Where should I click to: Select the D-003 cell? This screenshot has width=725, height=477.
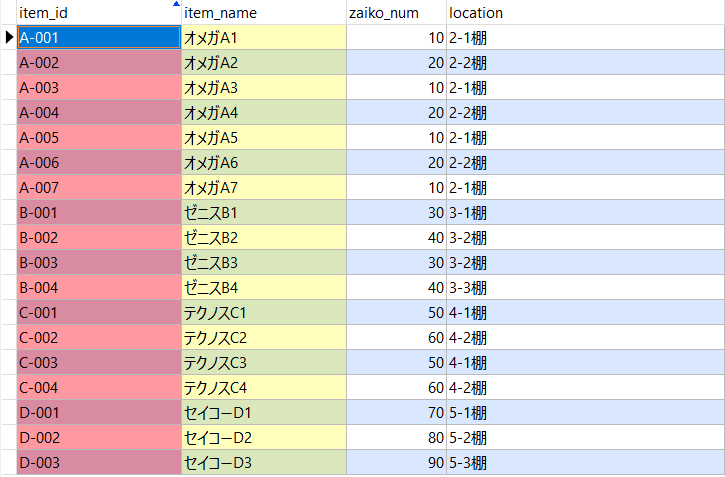pos(99,462)
